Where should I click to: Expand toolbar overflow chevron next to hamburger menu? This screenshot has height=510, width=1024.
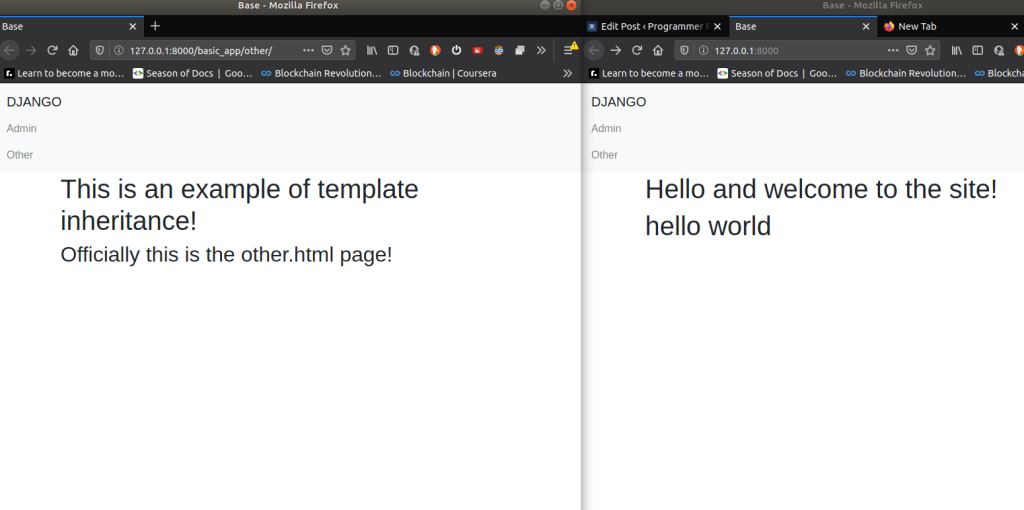point(541,50)
